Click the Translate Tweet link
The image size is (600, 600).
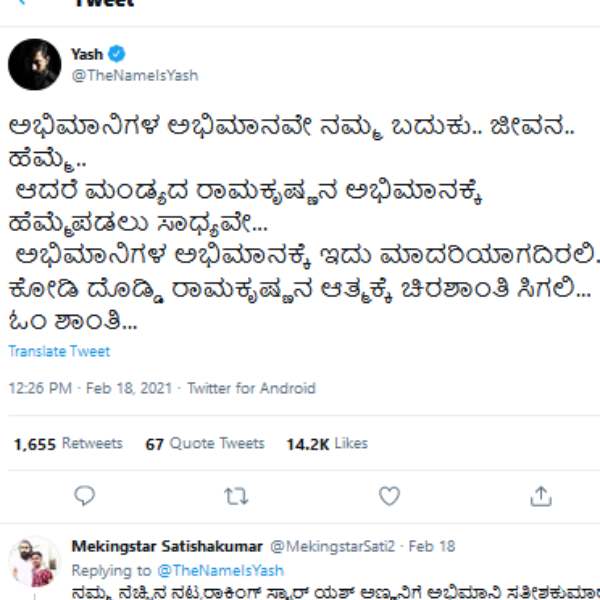[59, 351]
